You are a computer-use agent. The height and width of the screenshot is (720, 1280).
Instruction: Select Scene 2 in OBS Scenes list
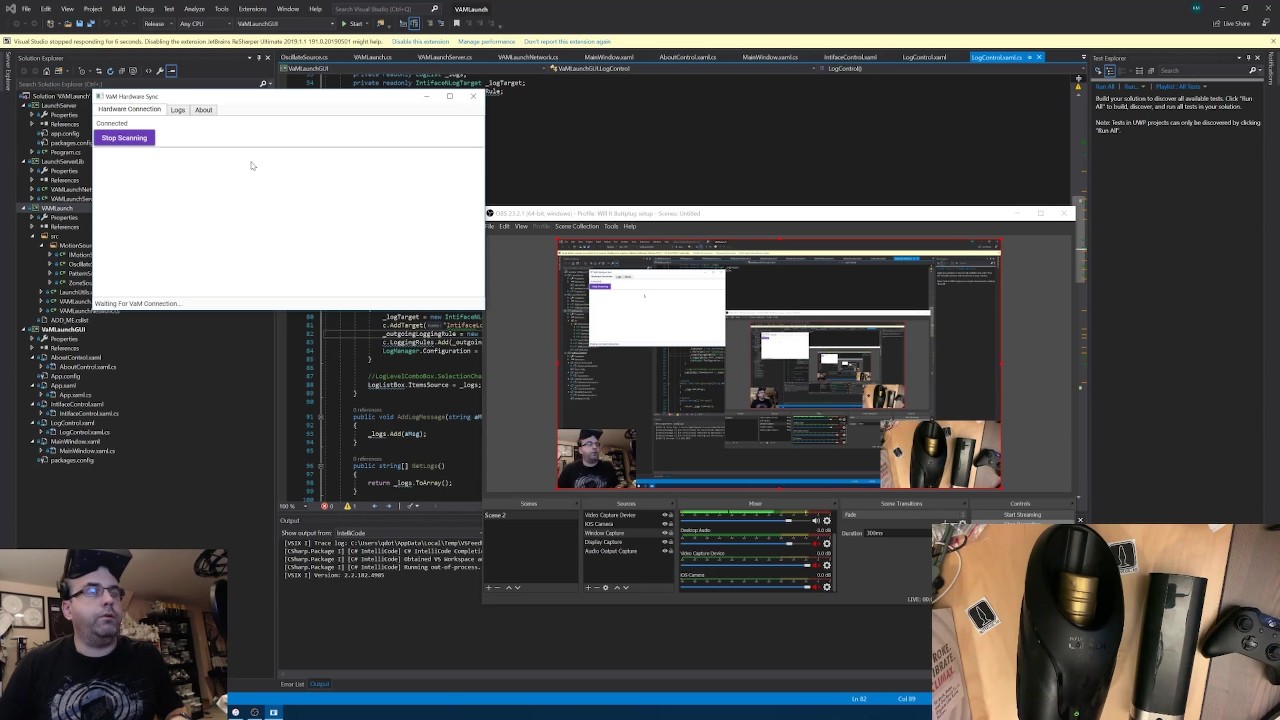click(x=530, y=515)
